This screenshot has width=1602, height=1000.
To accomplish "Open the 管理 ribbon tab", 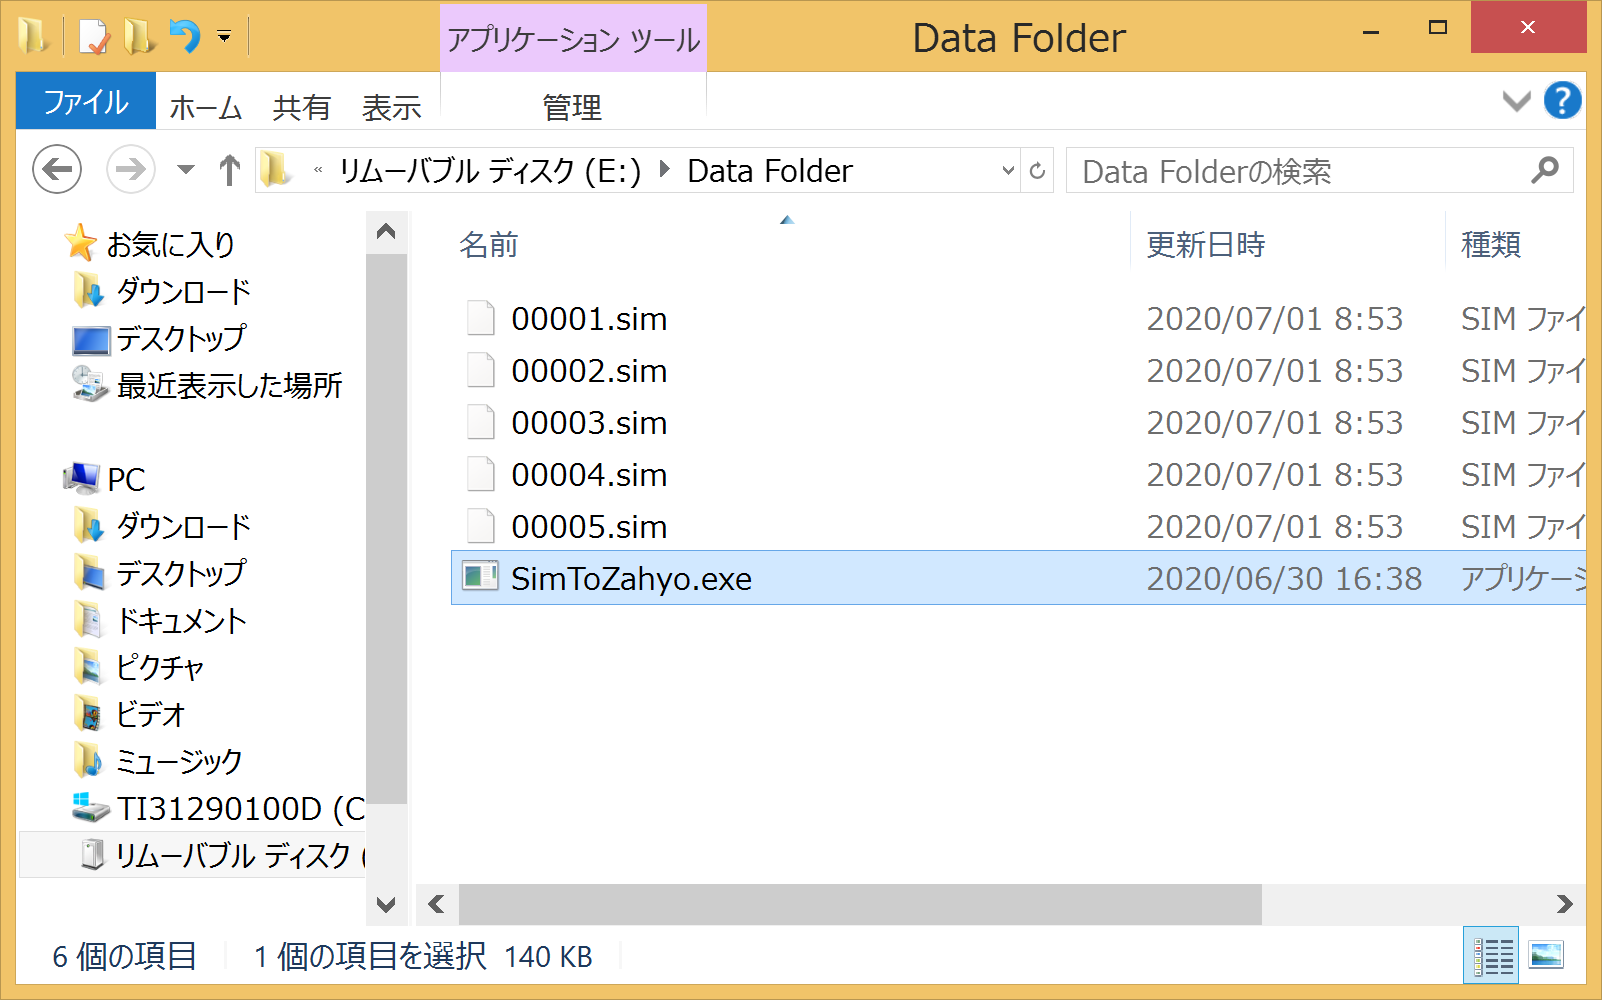I will click(x=572, y=107).
